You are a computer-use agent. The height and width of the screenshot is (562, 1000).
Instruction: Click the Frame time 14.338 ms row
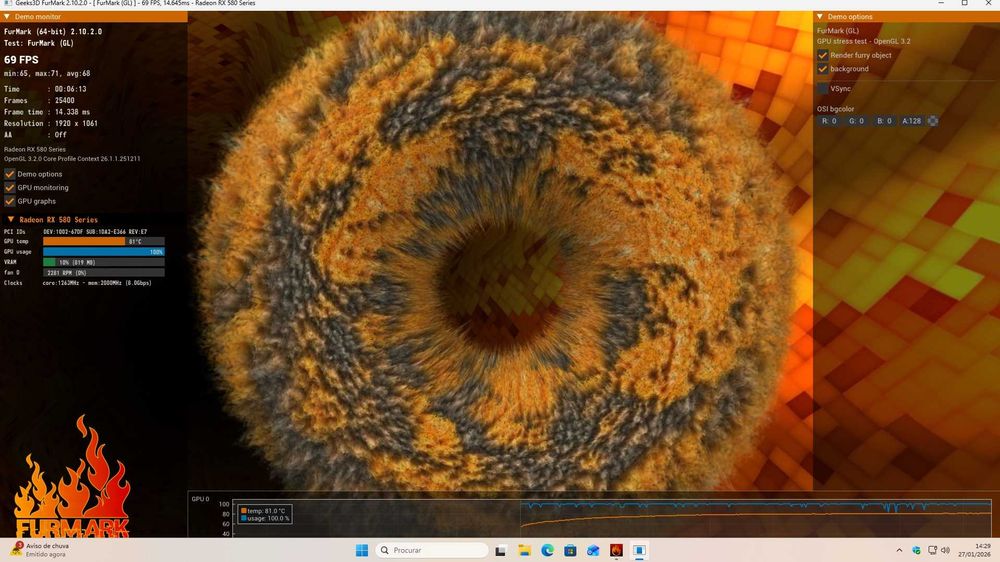(47, 112)
